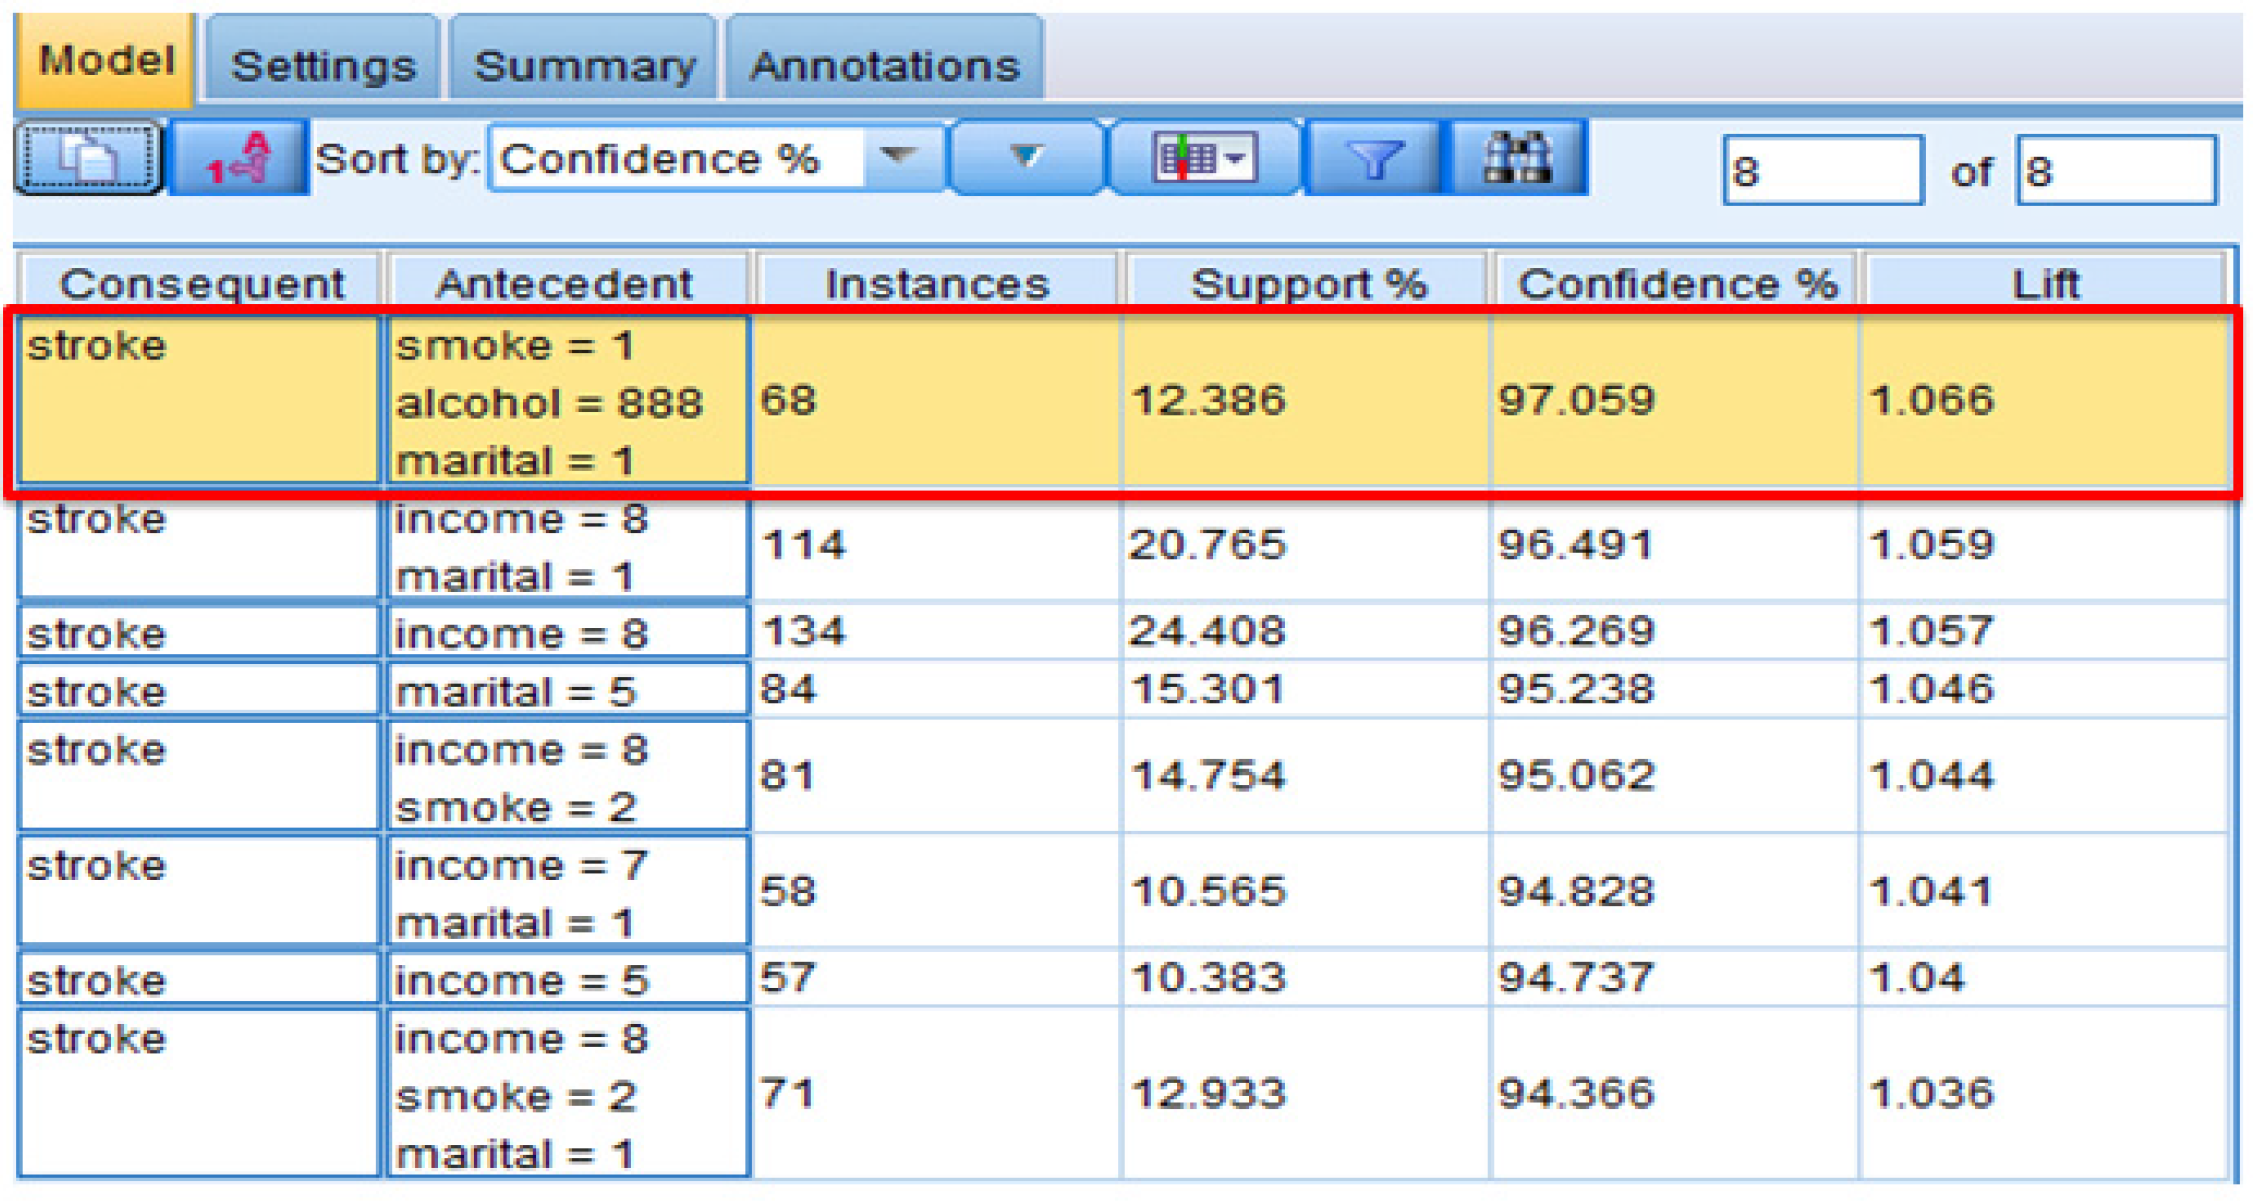Viewport: 2254px width, 1203px height.
Task: Click the Instances column header
Action: point(937,284)
